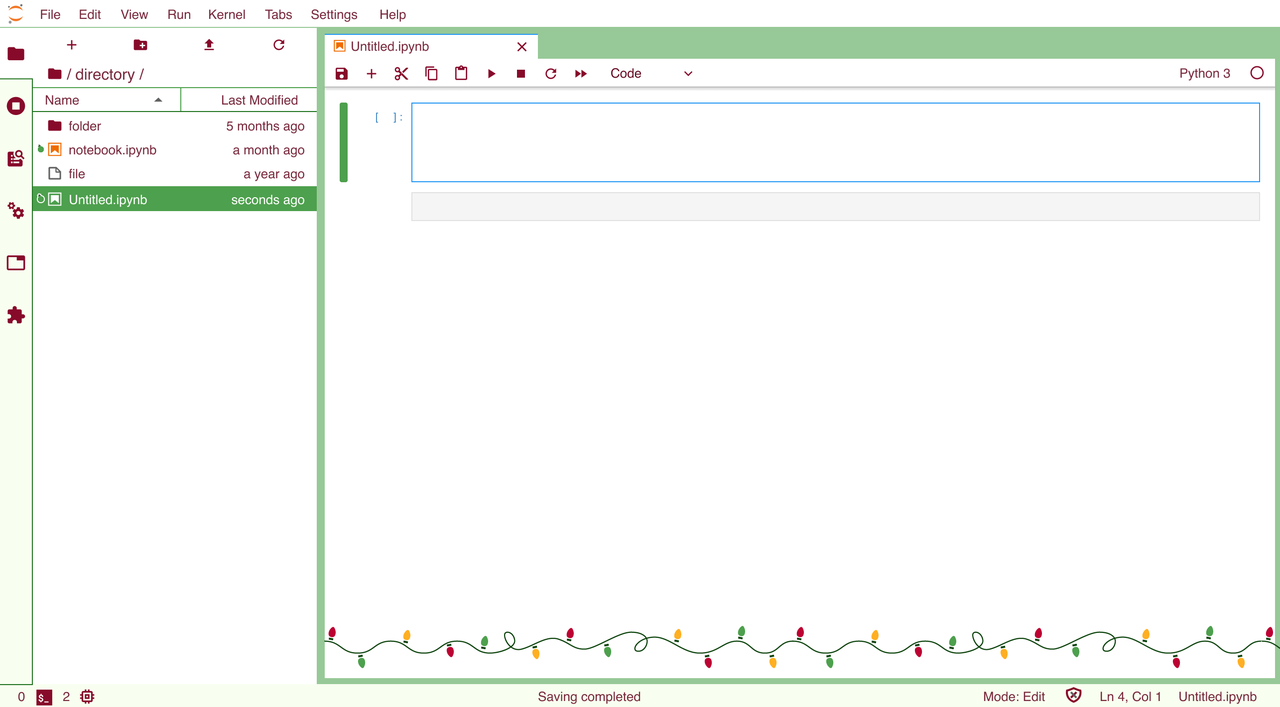Upload files using the upload arrow icon
The width and height of the screenshot is (1280, 707).
point(209,45)
